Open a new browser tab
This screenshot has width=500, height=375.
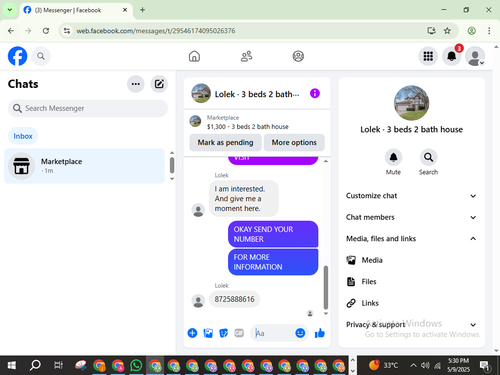tap(142, 10)
